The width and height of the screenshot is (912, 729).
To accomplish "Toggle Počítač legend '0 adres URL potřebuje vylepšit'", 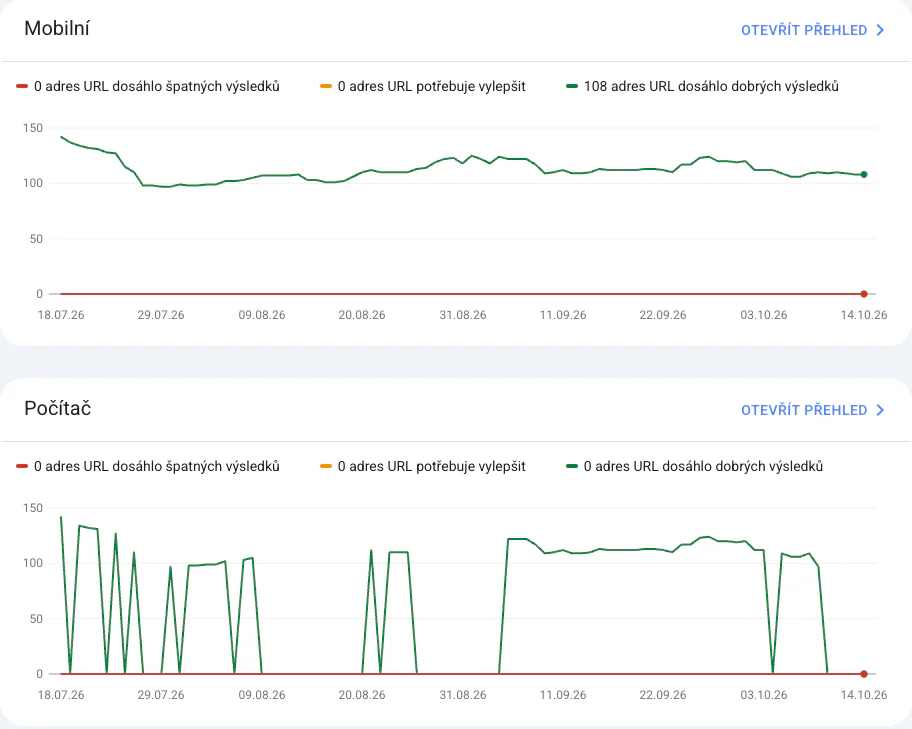I will [x=423, y=466].
